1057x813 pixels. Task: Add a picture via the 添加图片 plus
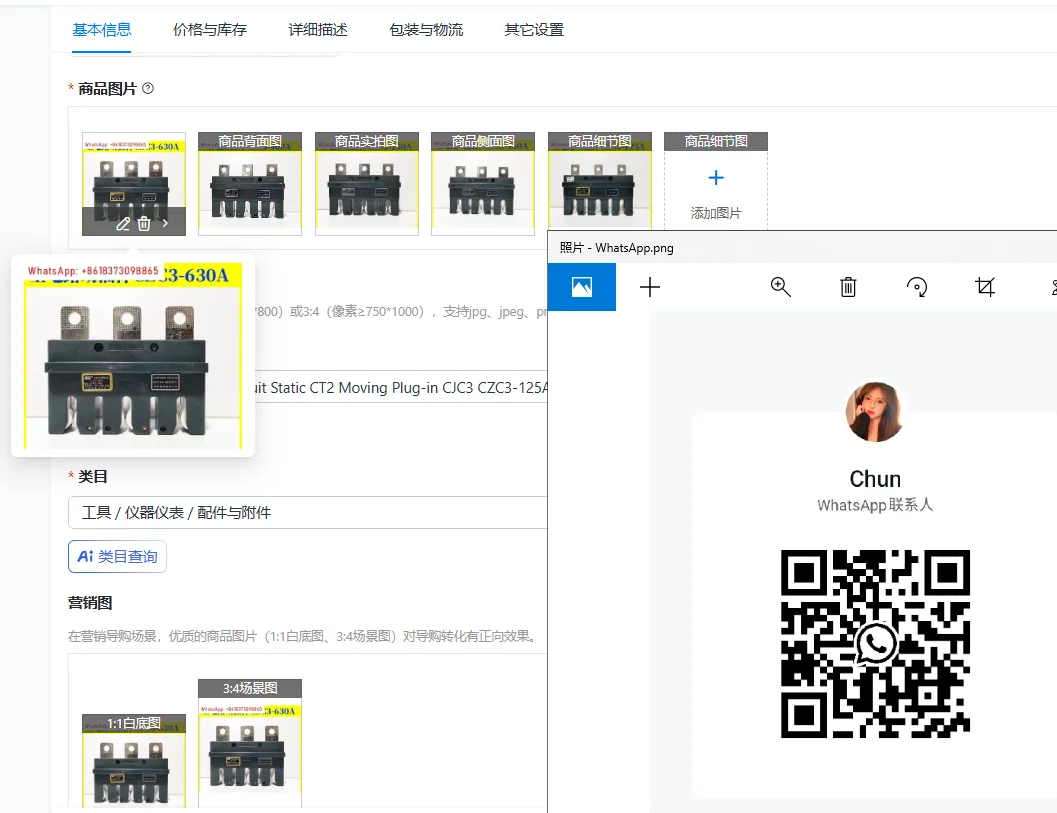[x=715, y=179]
